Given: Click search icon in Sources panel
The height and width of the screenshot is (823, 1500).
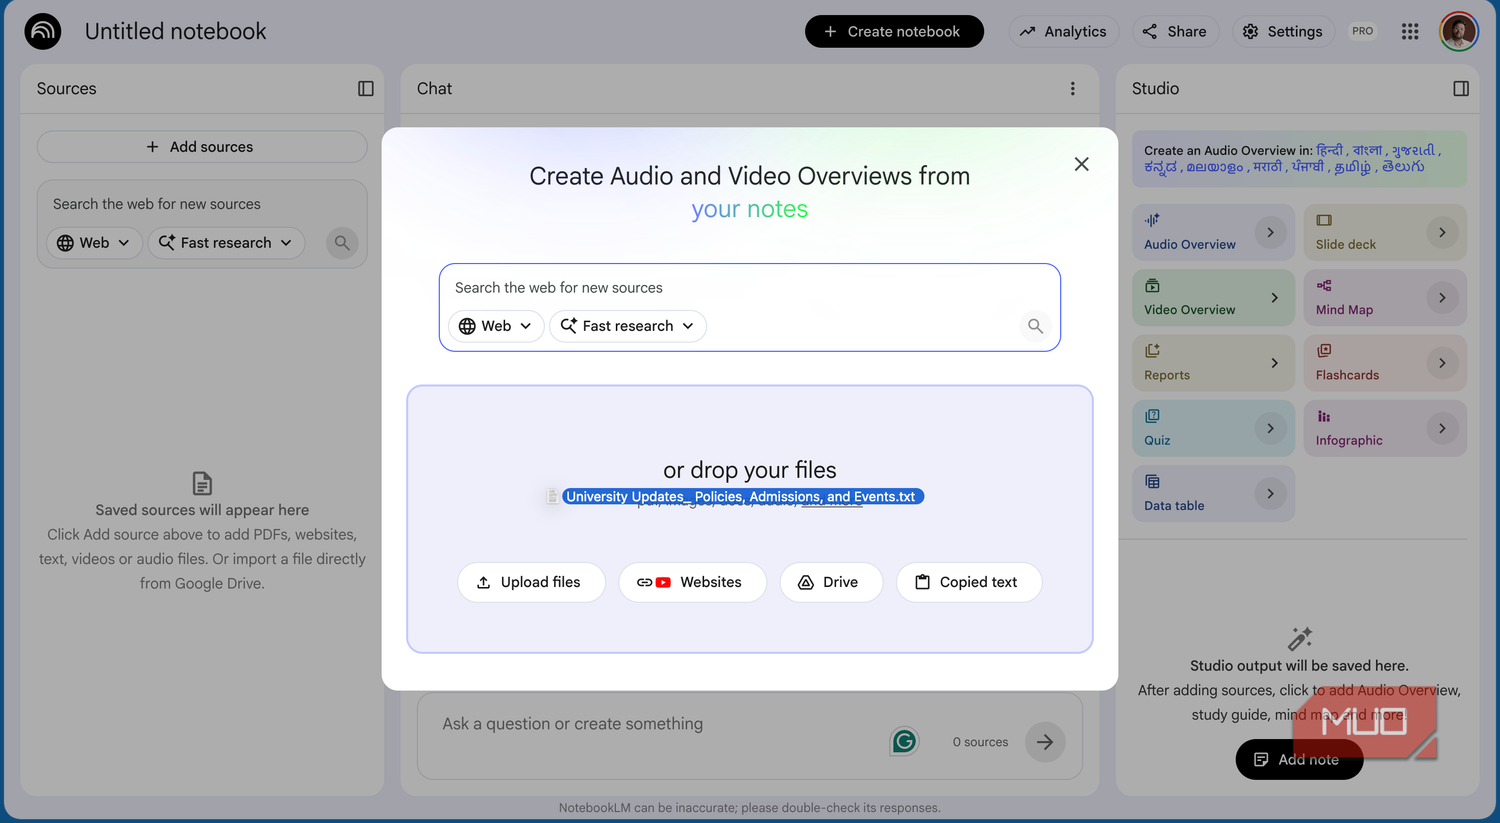Looking at the screenshot, I should [342, 243].
